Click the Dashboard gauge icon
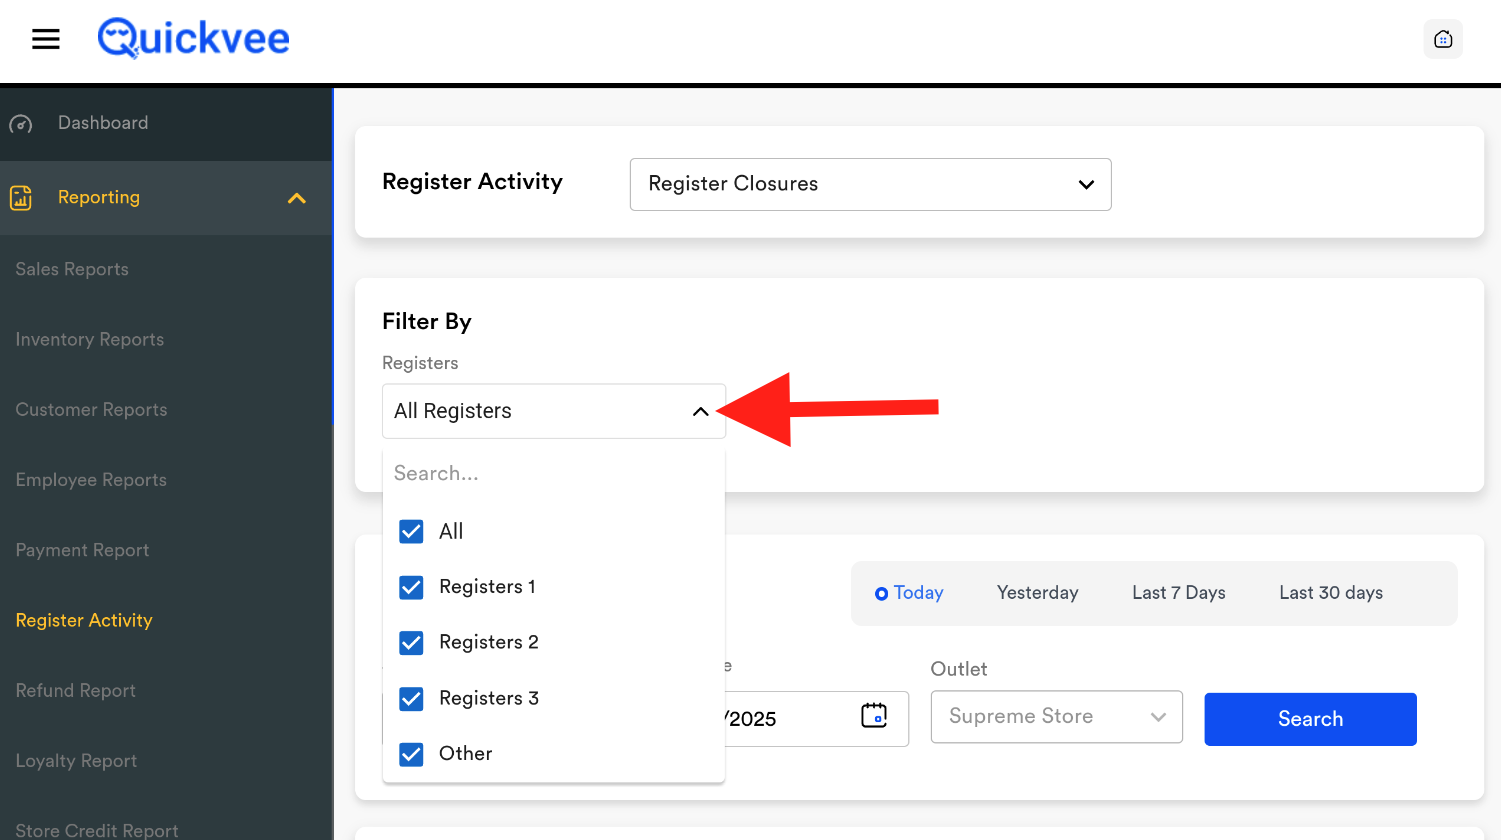This screenshot has width=1501, height=840. coord(21,124)
